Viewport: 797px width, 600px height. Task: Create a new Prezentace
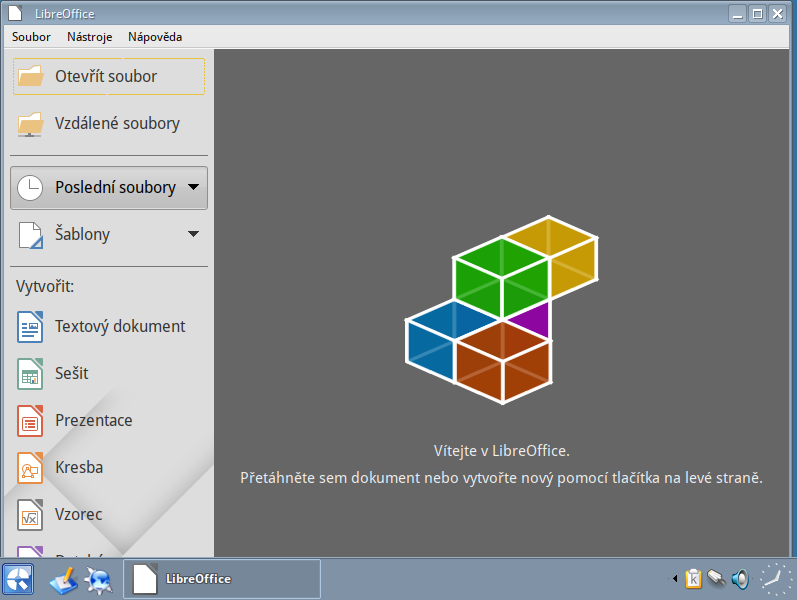(x=109, y=421)
